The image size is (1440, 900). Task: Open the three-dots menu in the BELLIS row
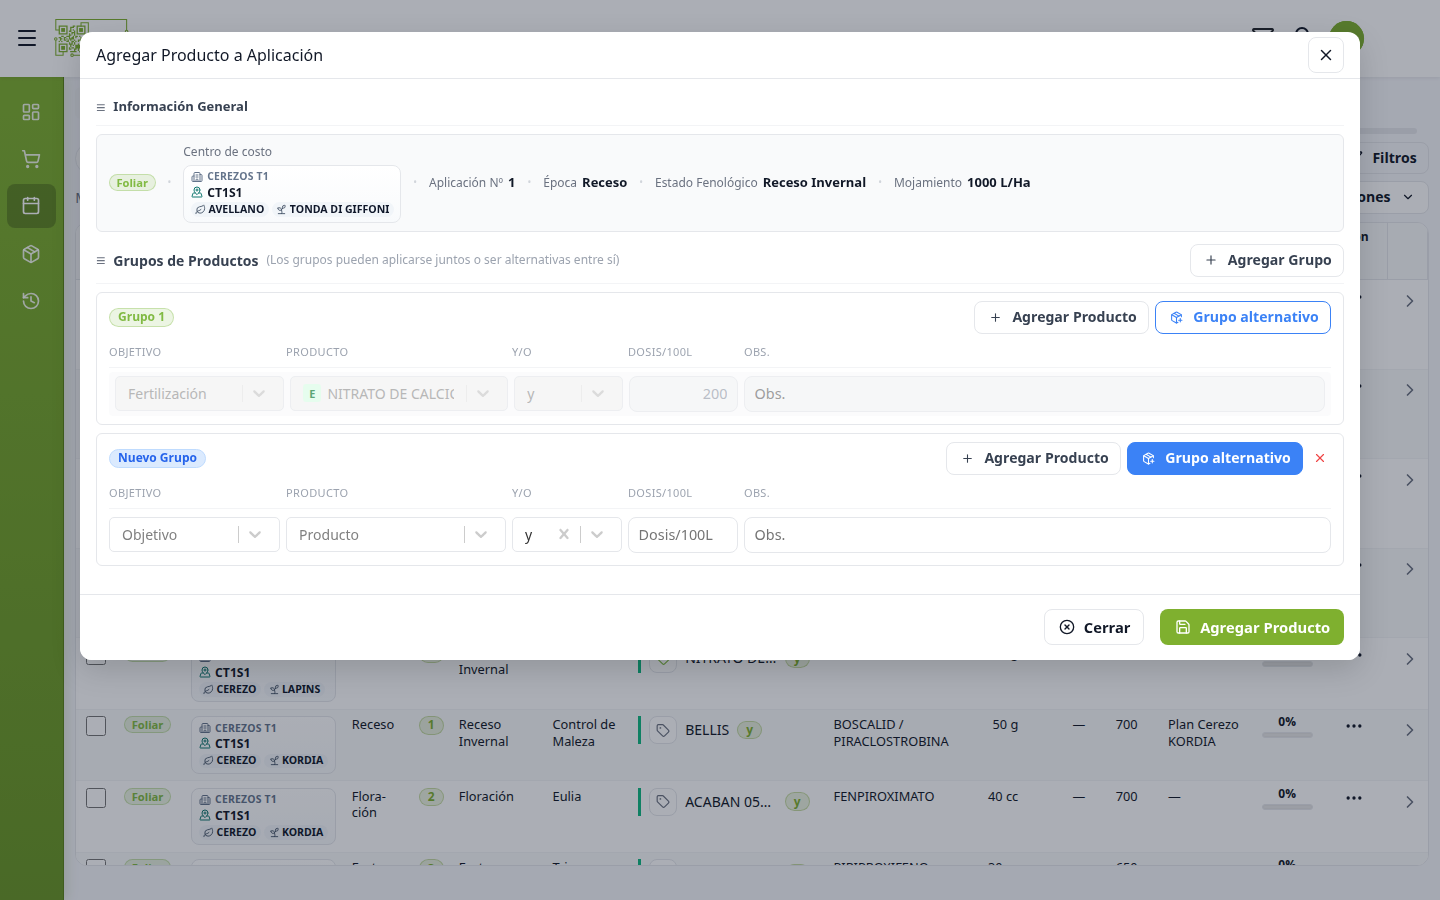pyautogui.click(x=1354, y=726)
